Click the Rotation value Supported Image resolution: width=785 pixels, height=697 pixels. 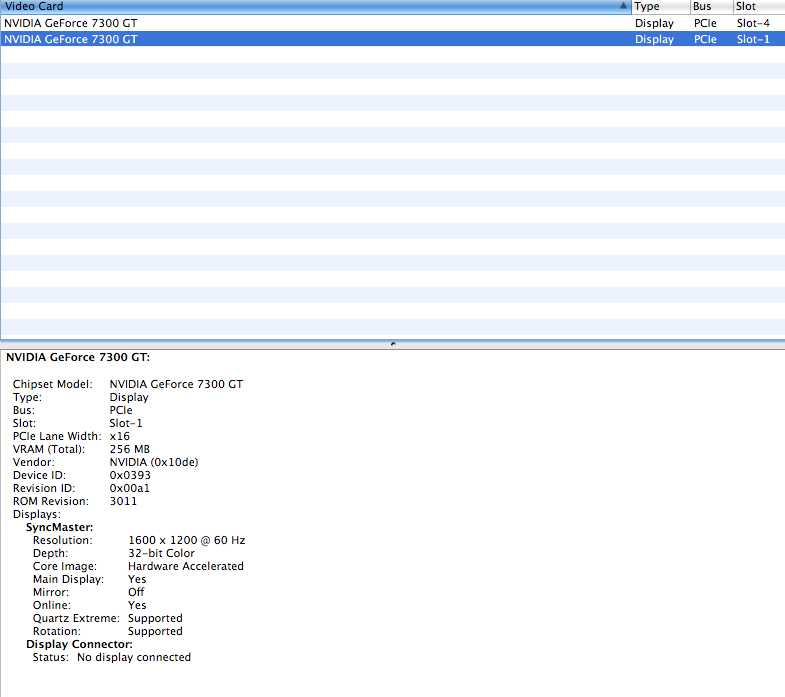pyautogui.click(x=155, y=631)
